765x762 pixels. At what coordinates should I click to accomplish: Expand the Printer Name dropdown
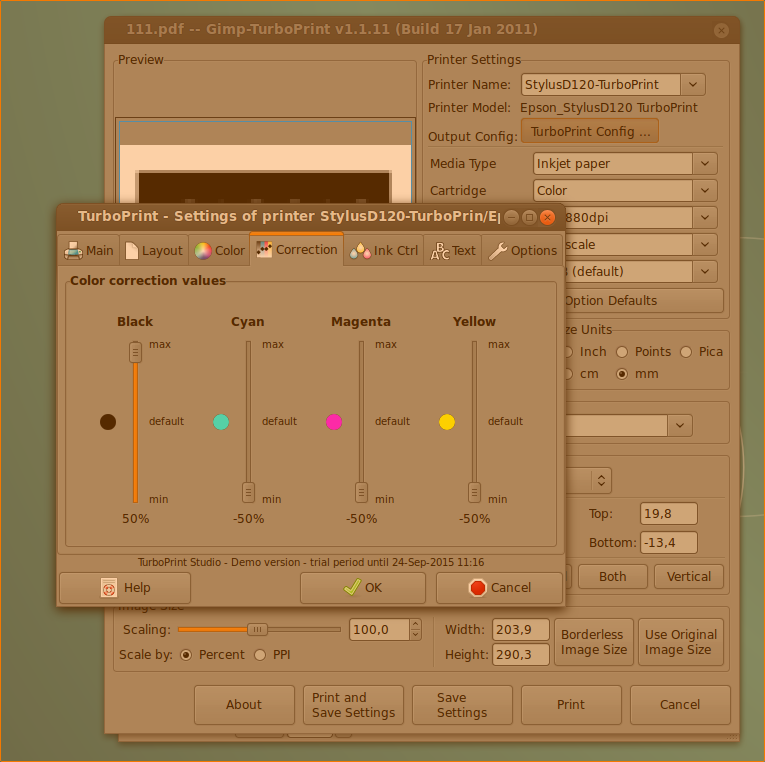coord(693,85)
